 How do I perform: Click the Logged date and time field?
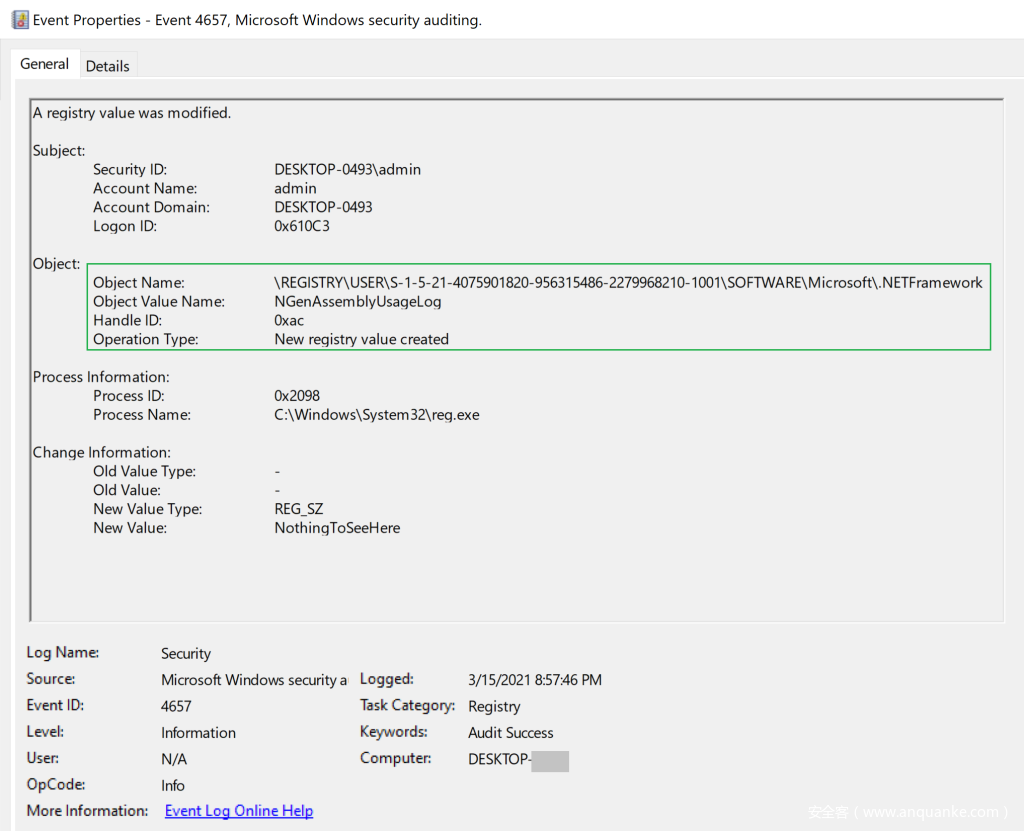[534, 680]
